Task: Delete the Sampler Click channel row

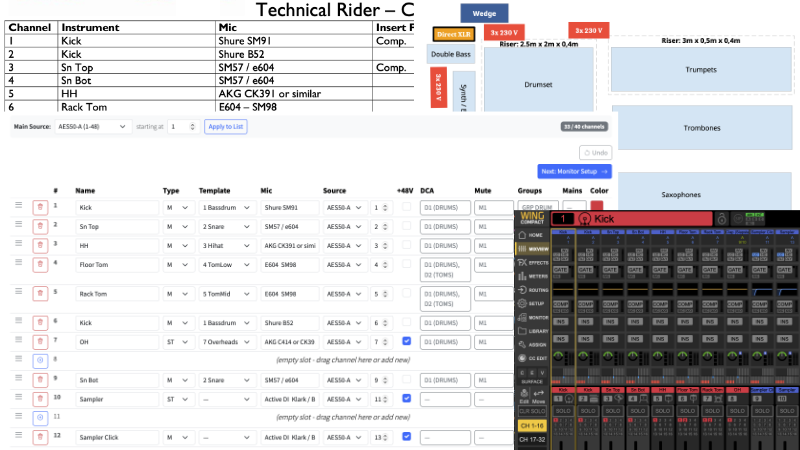Action: click(40, 437)
